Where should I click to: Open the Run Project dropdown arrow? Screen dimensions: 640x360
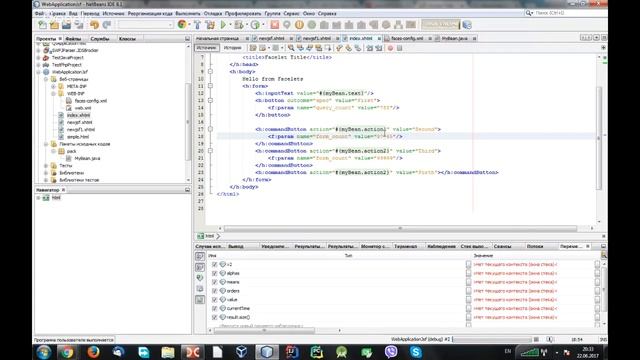[230, 25]
